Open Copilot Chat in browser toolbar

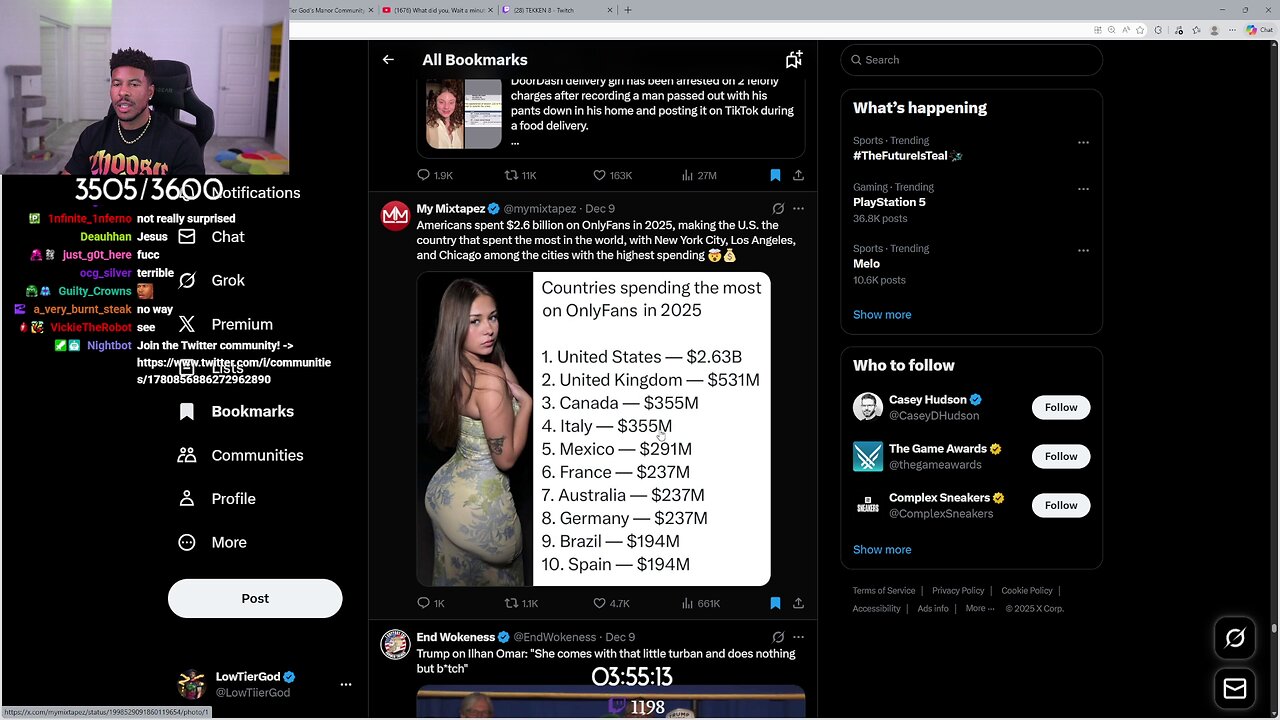click(x=1260, y=30)
